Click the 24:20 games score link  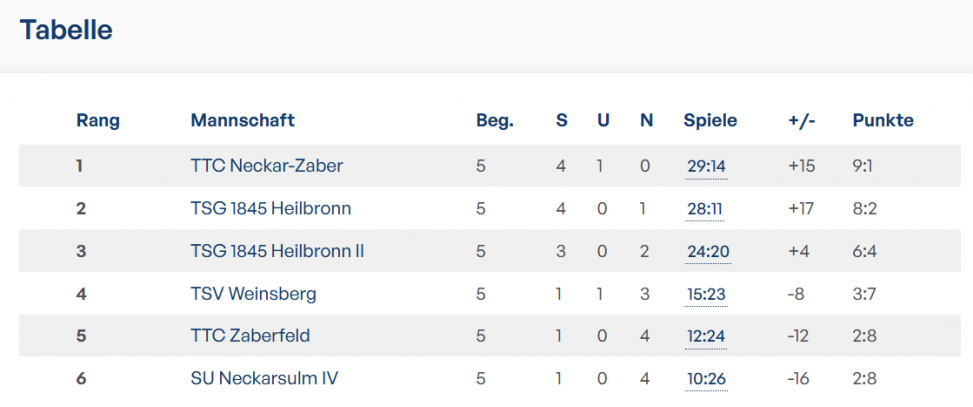click(708, 251)
